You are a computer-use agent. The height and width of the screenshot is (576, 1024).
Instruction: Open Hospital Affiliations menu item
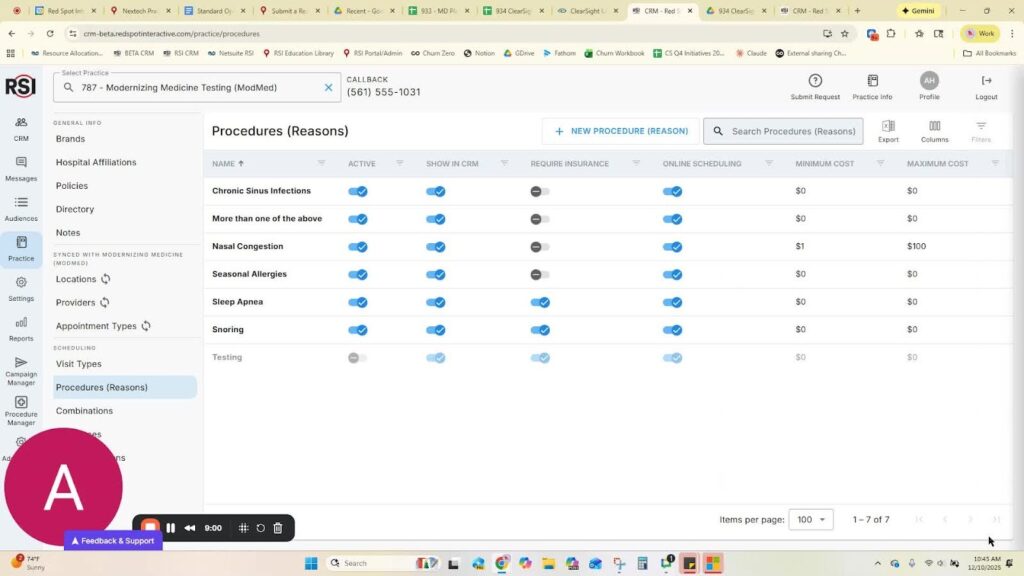96,162
